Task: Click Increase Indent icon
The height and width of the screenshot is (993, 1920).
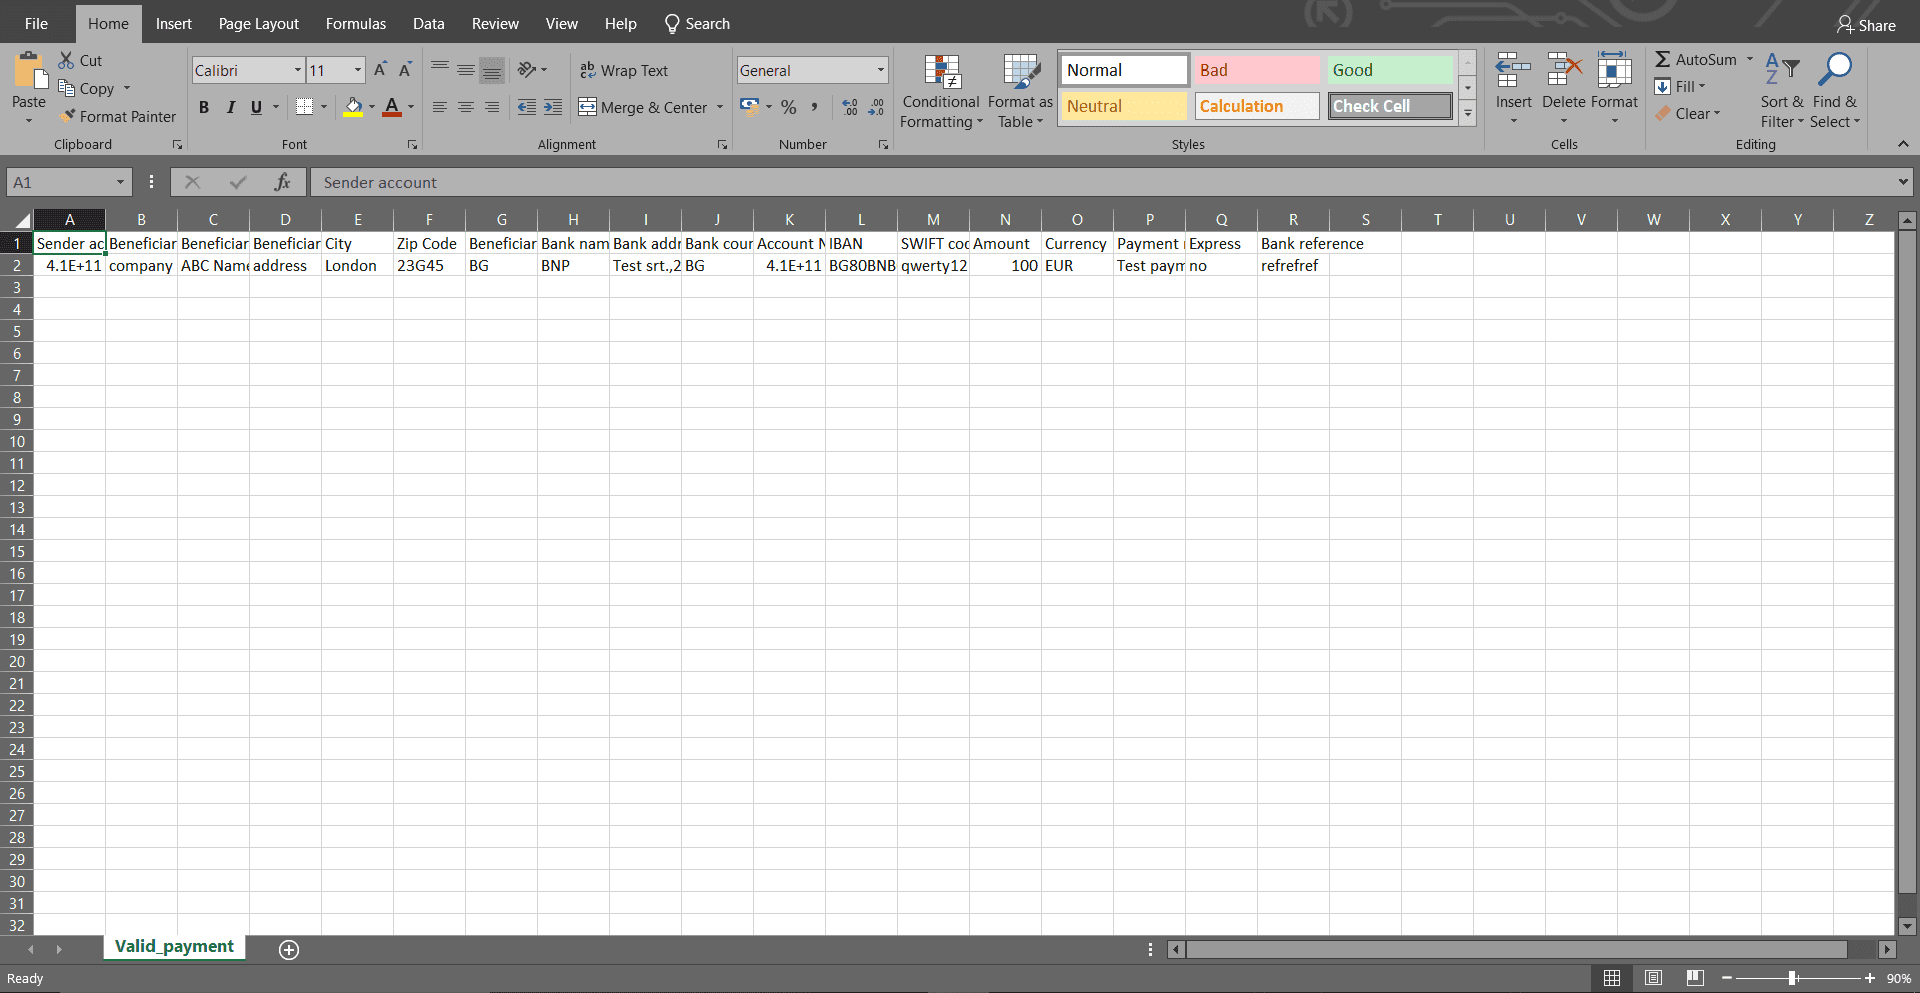Action: (553, 107)
